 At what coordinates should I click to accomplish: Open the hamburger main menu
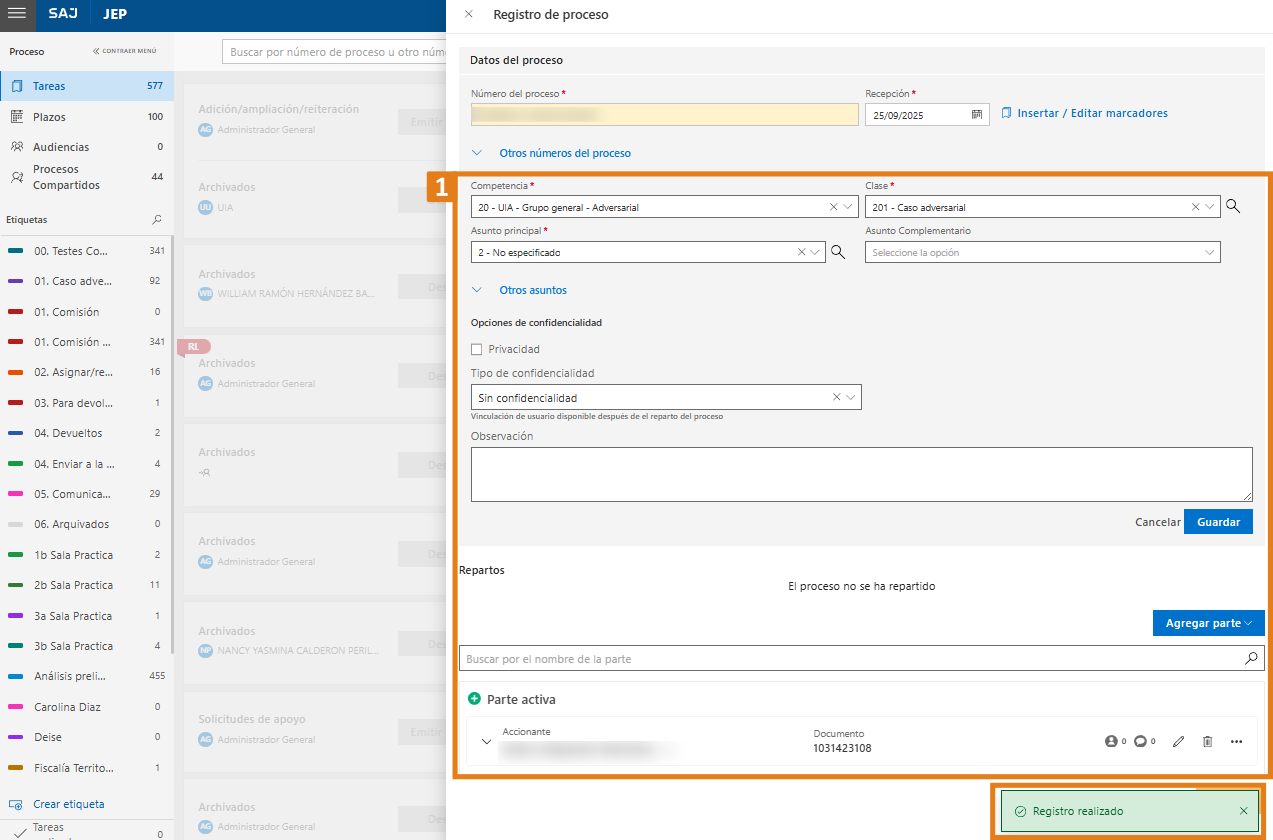17,15
